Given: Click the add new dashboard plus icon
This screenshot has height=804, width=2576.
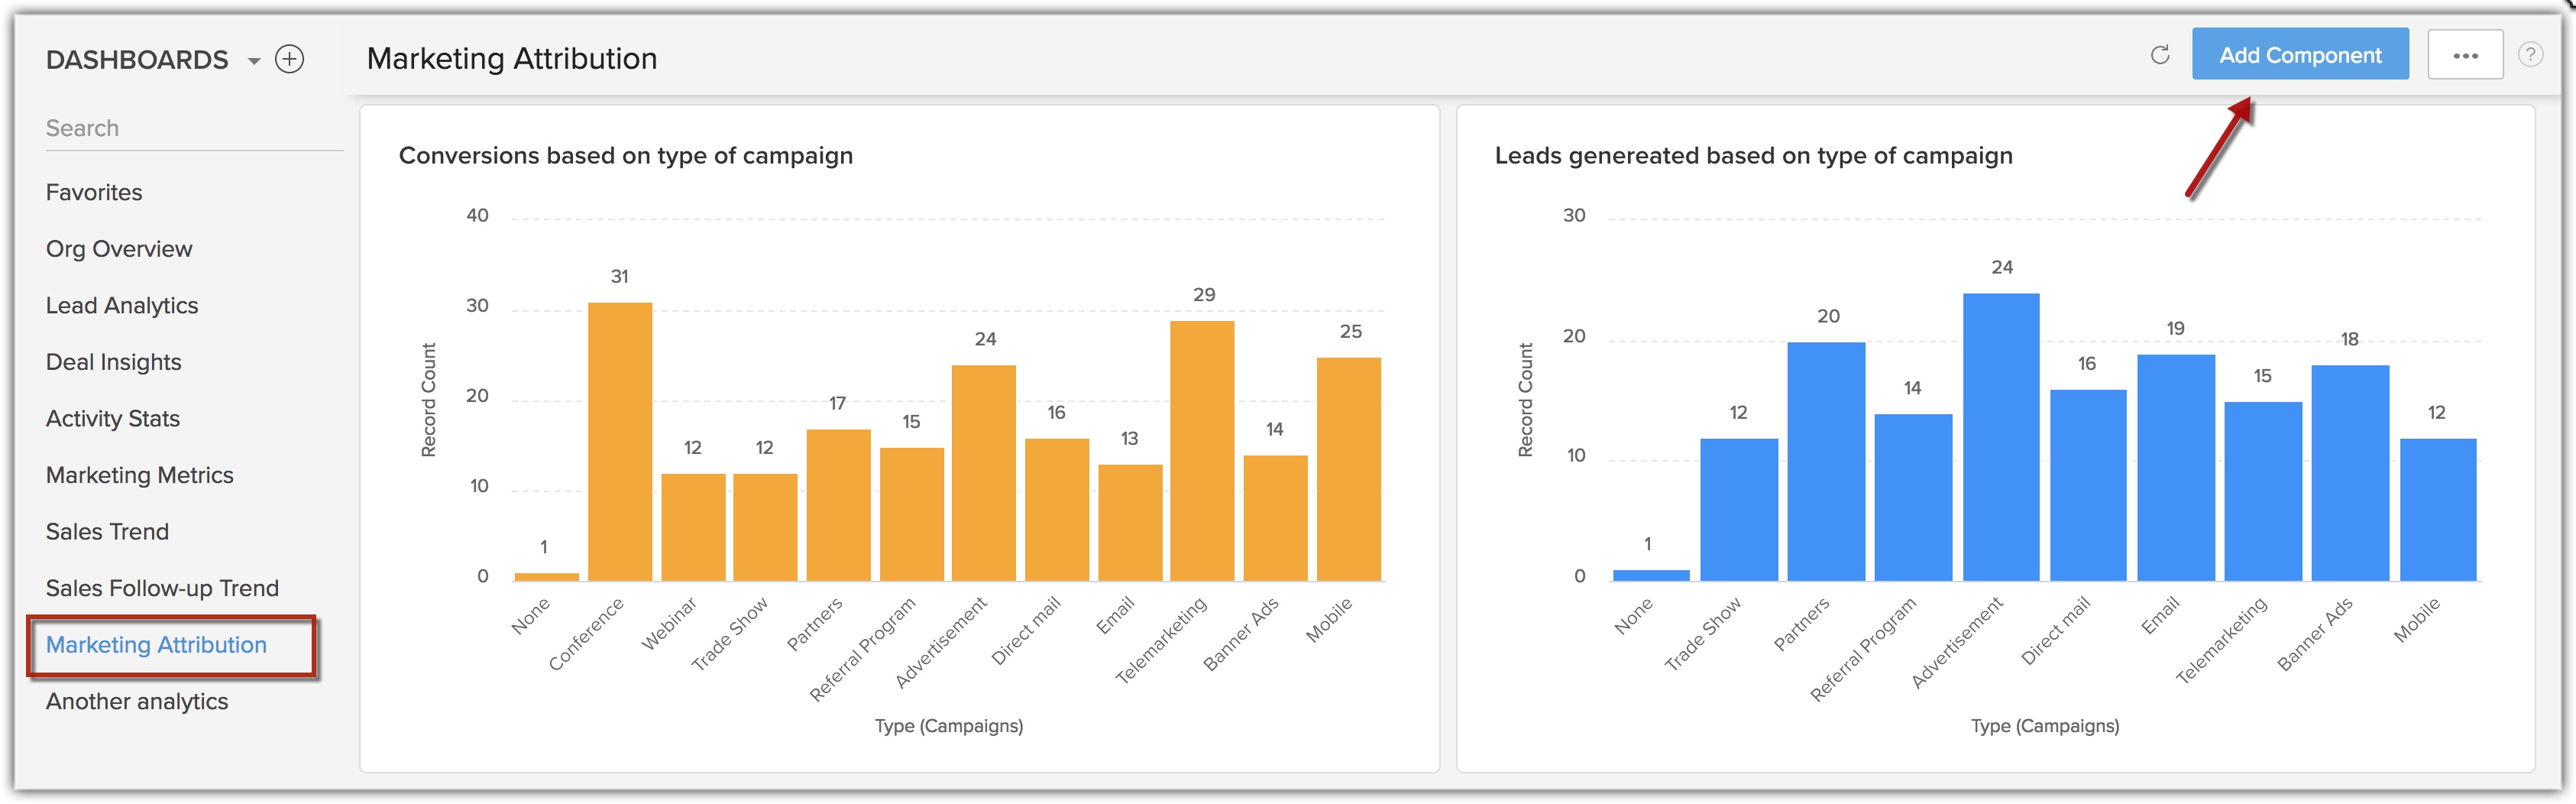Looking at the screenshot, I should [289, 59].
